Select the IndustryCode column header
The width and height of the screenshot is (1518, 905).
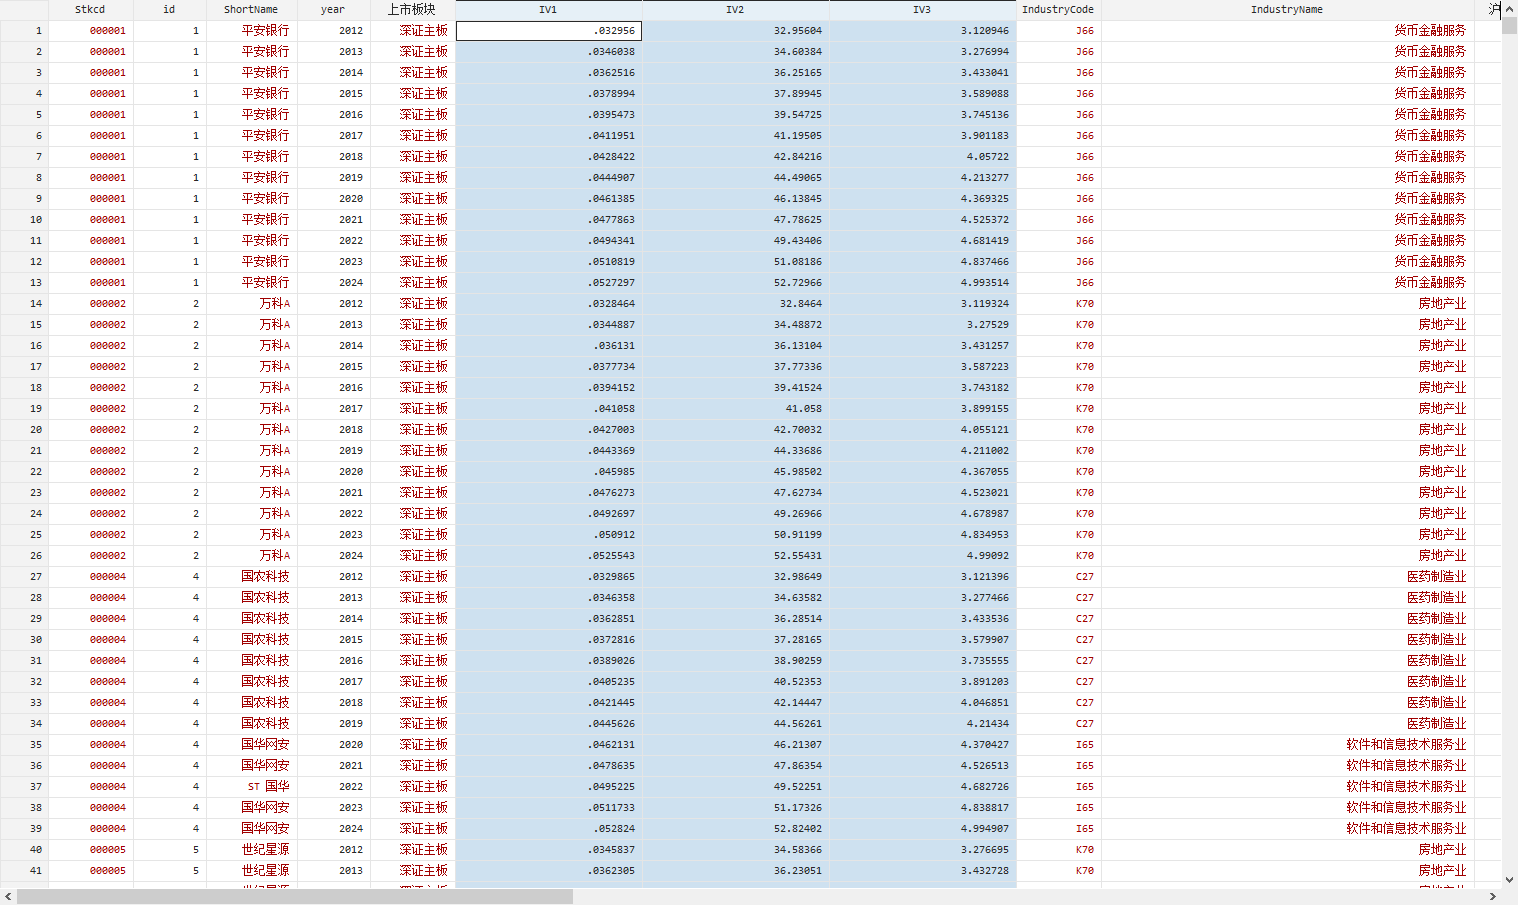pyautogui.click(x=1057, y=10)
